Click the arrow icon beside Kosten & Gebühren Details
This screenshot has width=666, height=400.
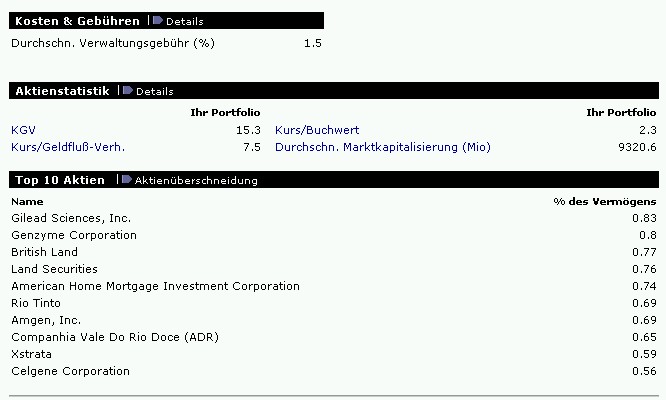(x=158, y=20)
